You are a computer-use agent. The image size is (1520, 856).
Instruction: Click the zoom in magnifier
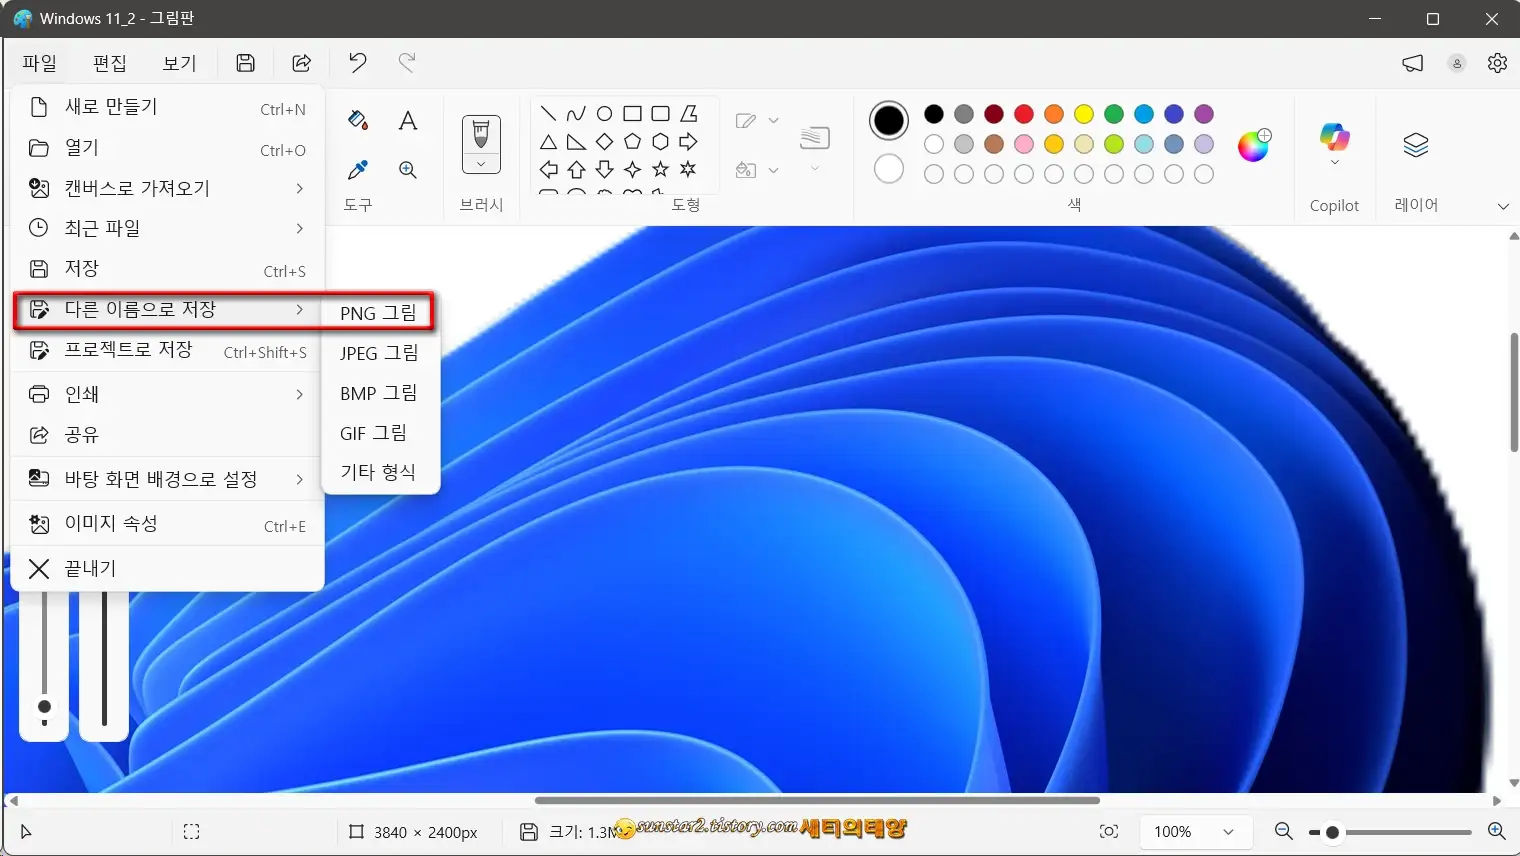click(1496, 831)
